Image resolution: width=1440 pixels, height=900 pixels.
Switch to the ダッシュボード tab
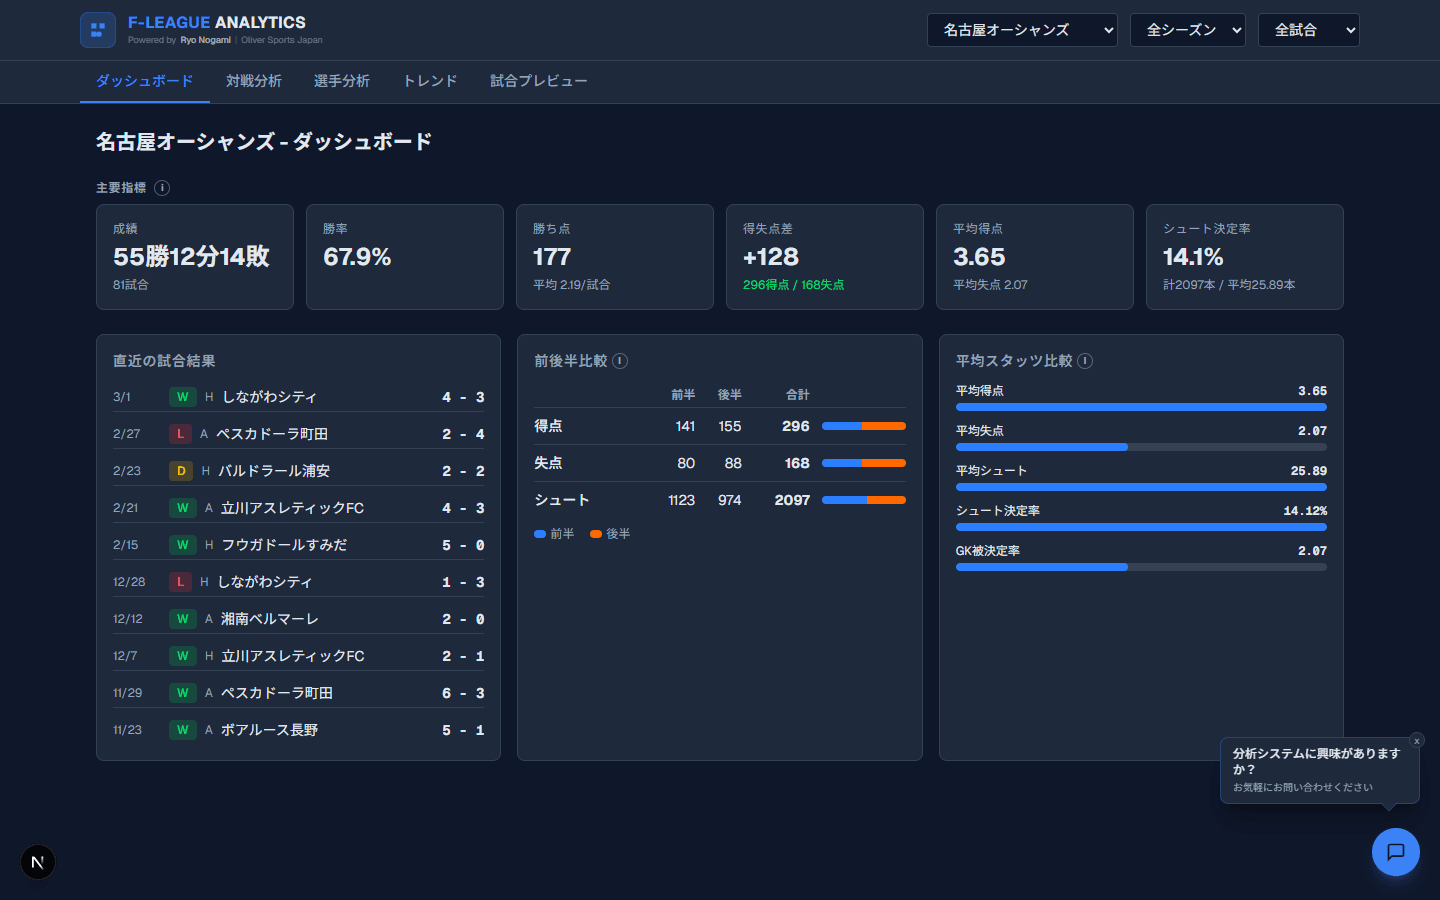145,81
